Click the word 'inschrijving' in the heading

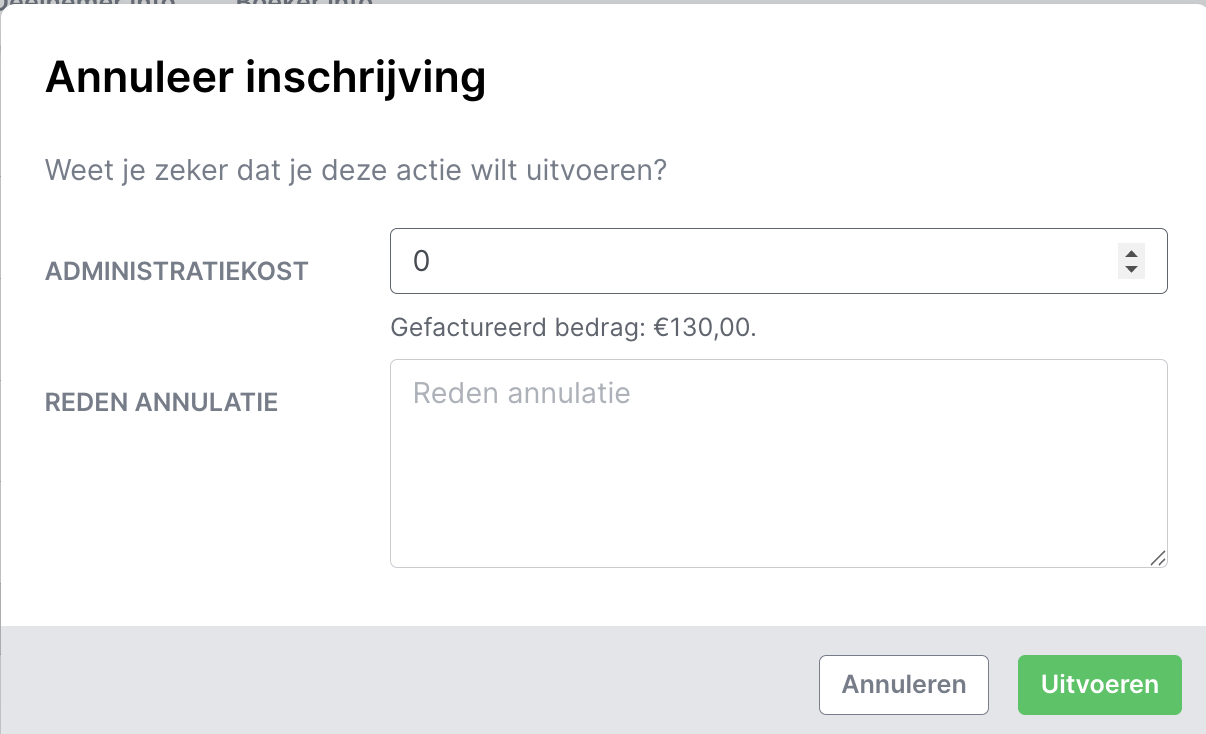tap(368, 78)
